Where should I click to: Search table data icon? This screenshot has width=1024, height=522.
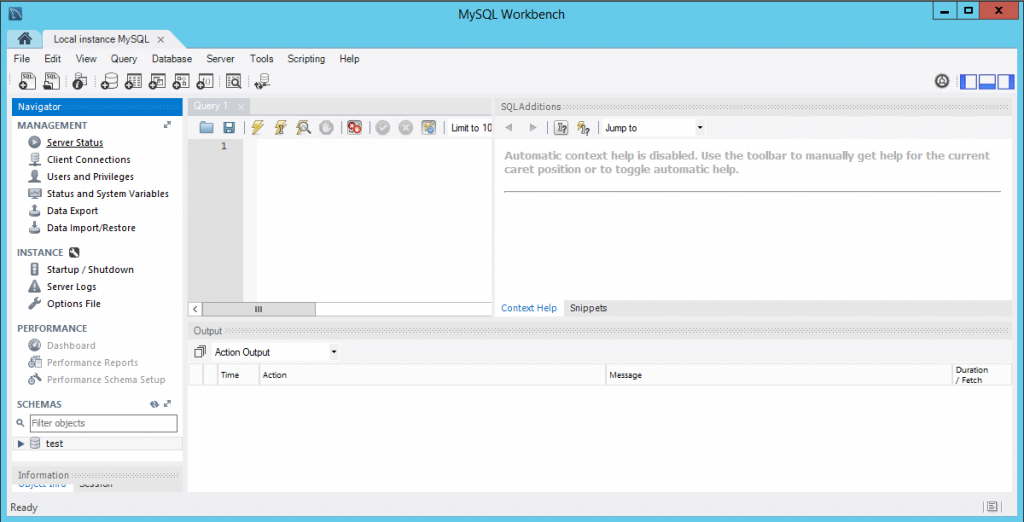coord(234,81)
